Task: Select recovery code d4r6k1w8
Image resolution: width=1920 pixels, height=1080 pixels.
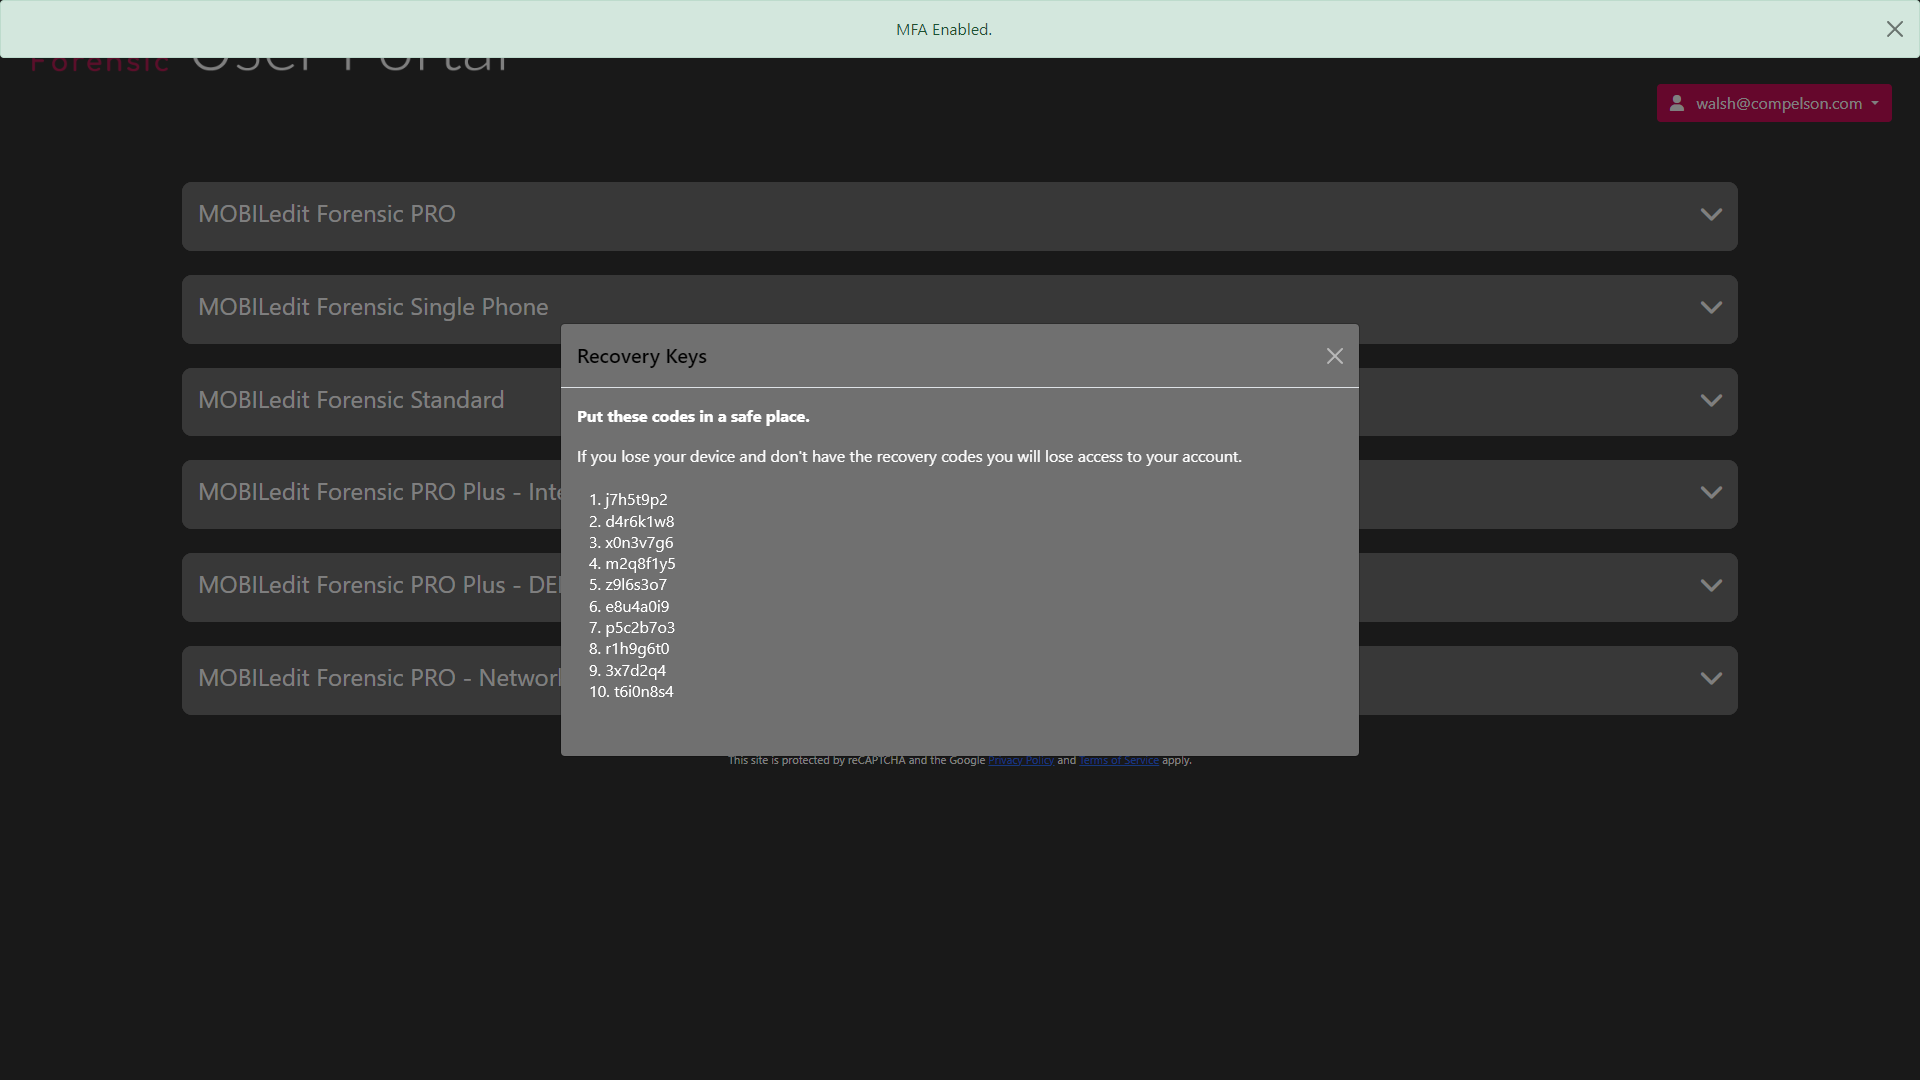Action: (639, 521)
